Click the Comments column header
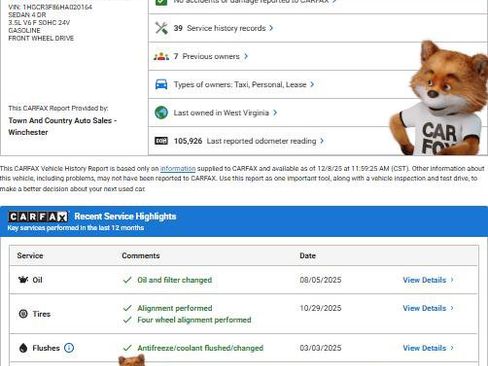The width and height of the screenshot is (488, 366). (141, 256)
